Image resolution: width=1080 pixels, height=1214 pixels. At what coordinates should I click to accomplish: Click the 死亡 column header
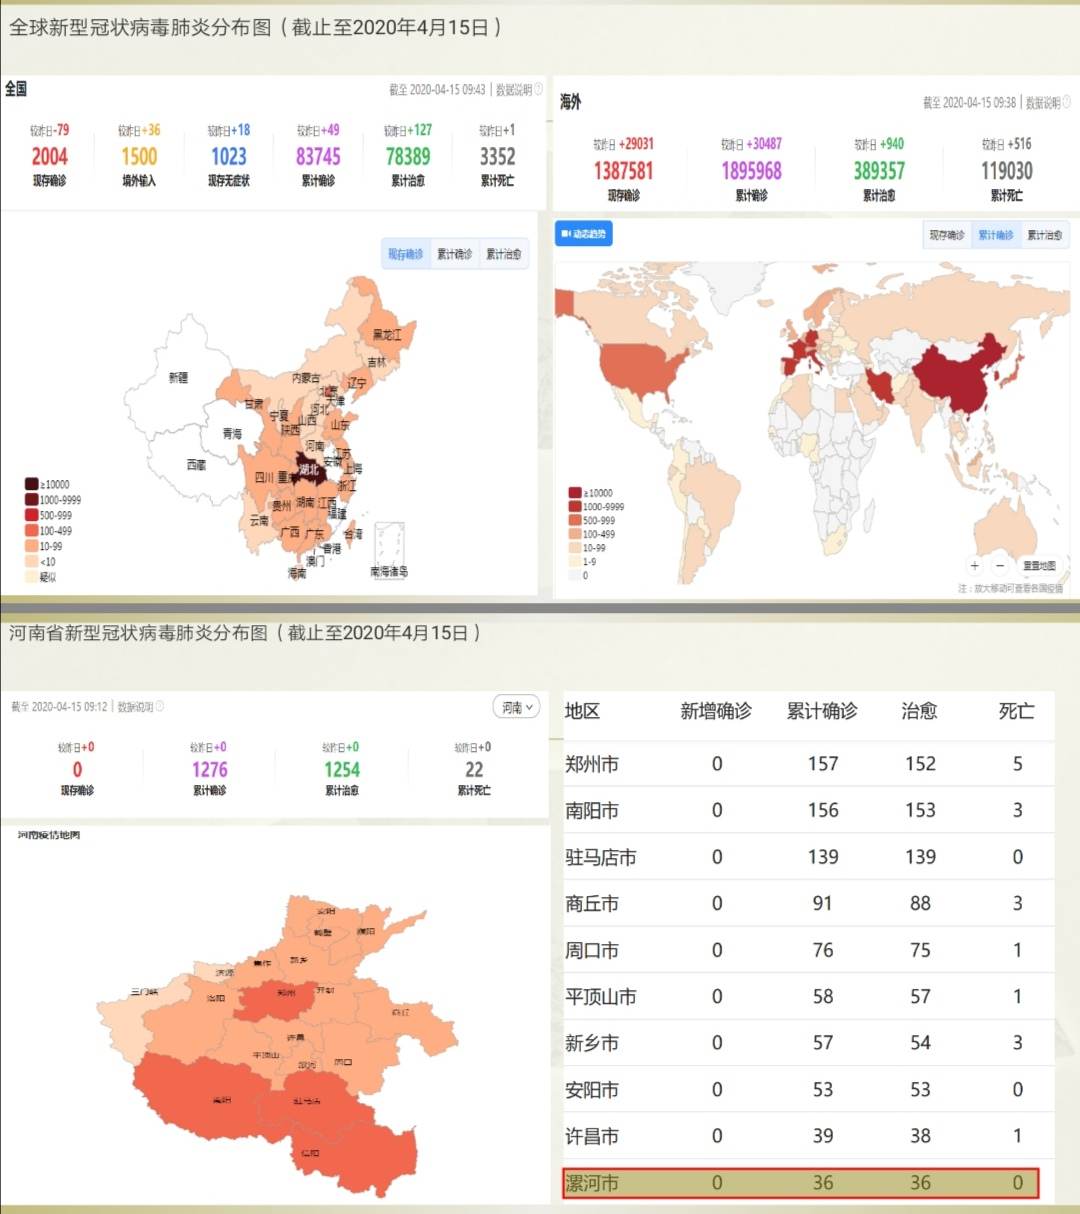click(1016, 711)
